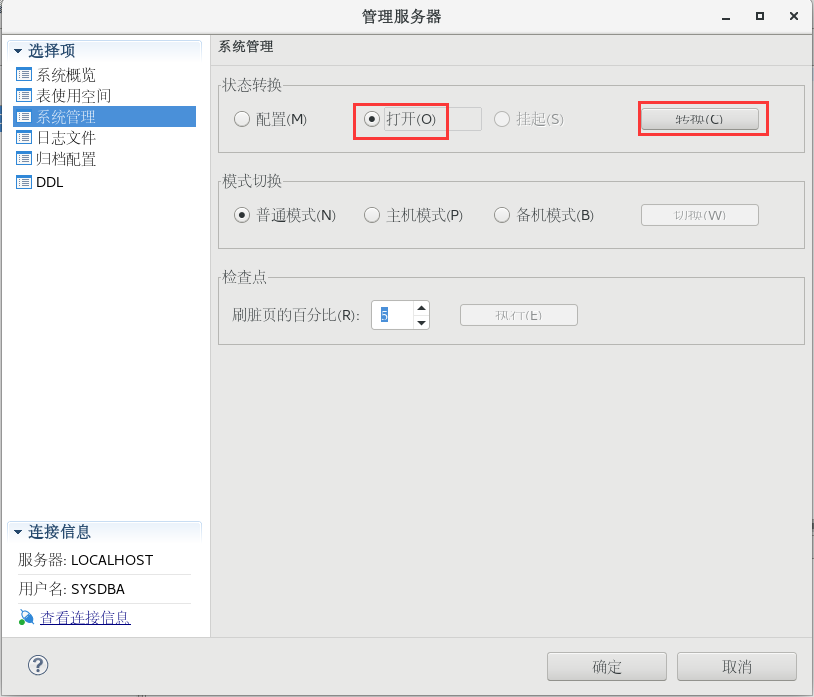The width and height of the screenshot is (814, 697).
Task: Click the 系统概览 list icon
Action: tap(24, 75)
